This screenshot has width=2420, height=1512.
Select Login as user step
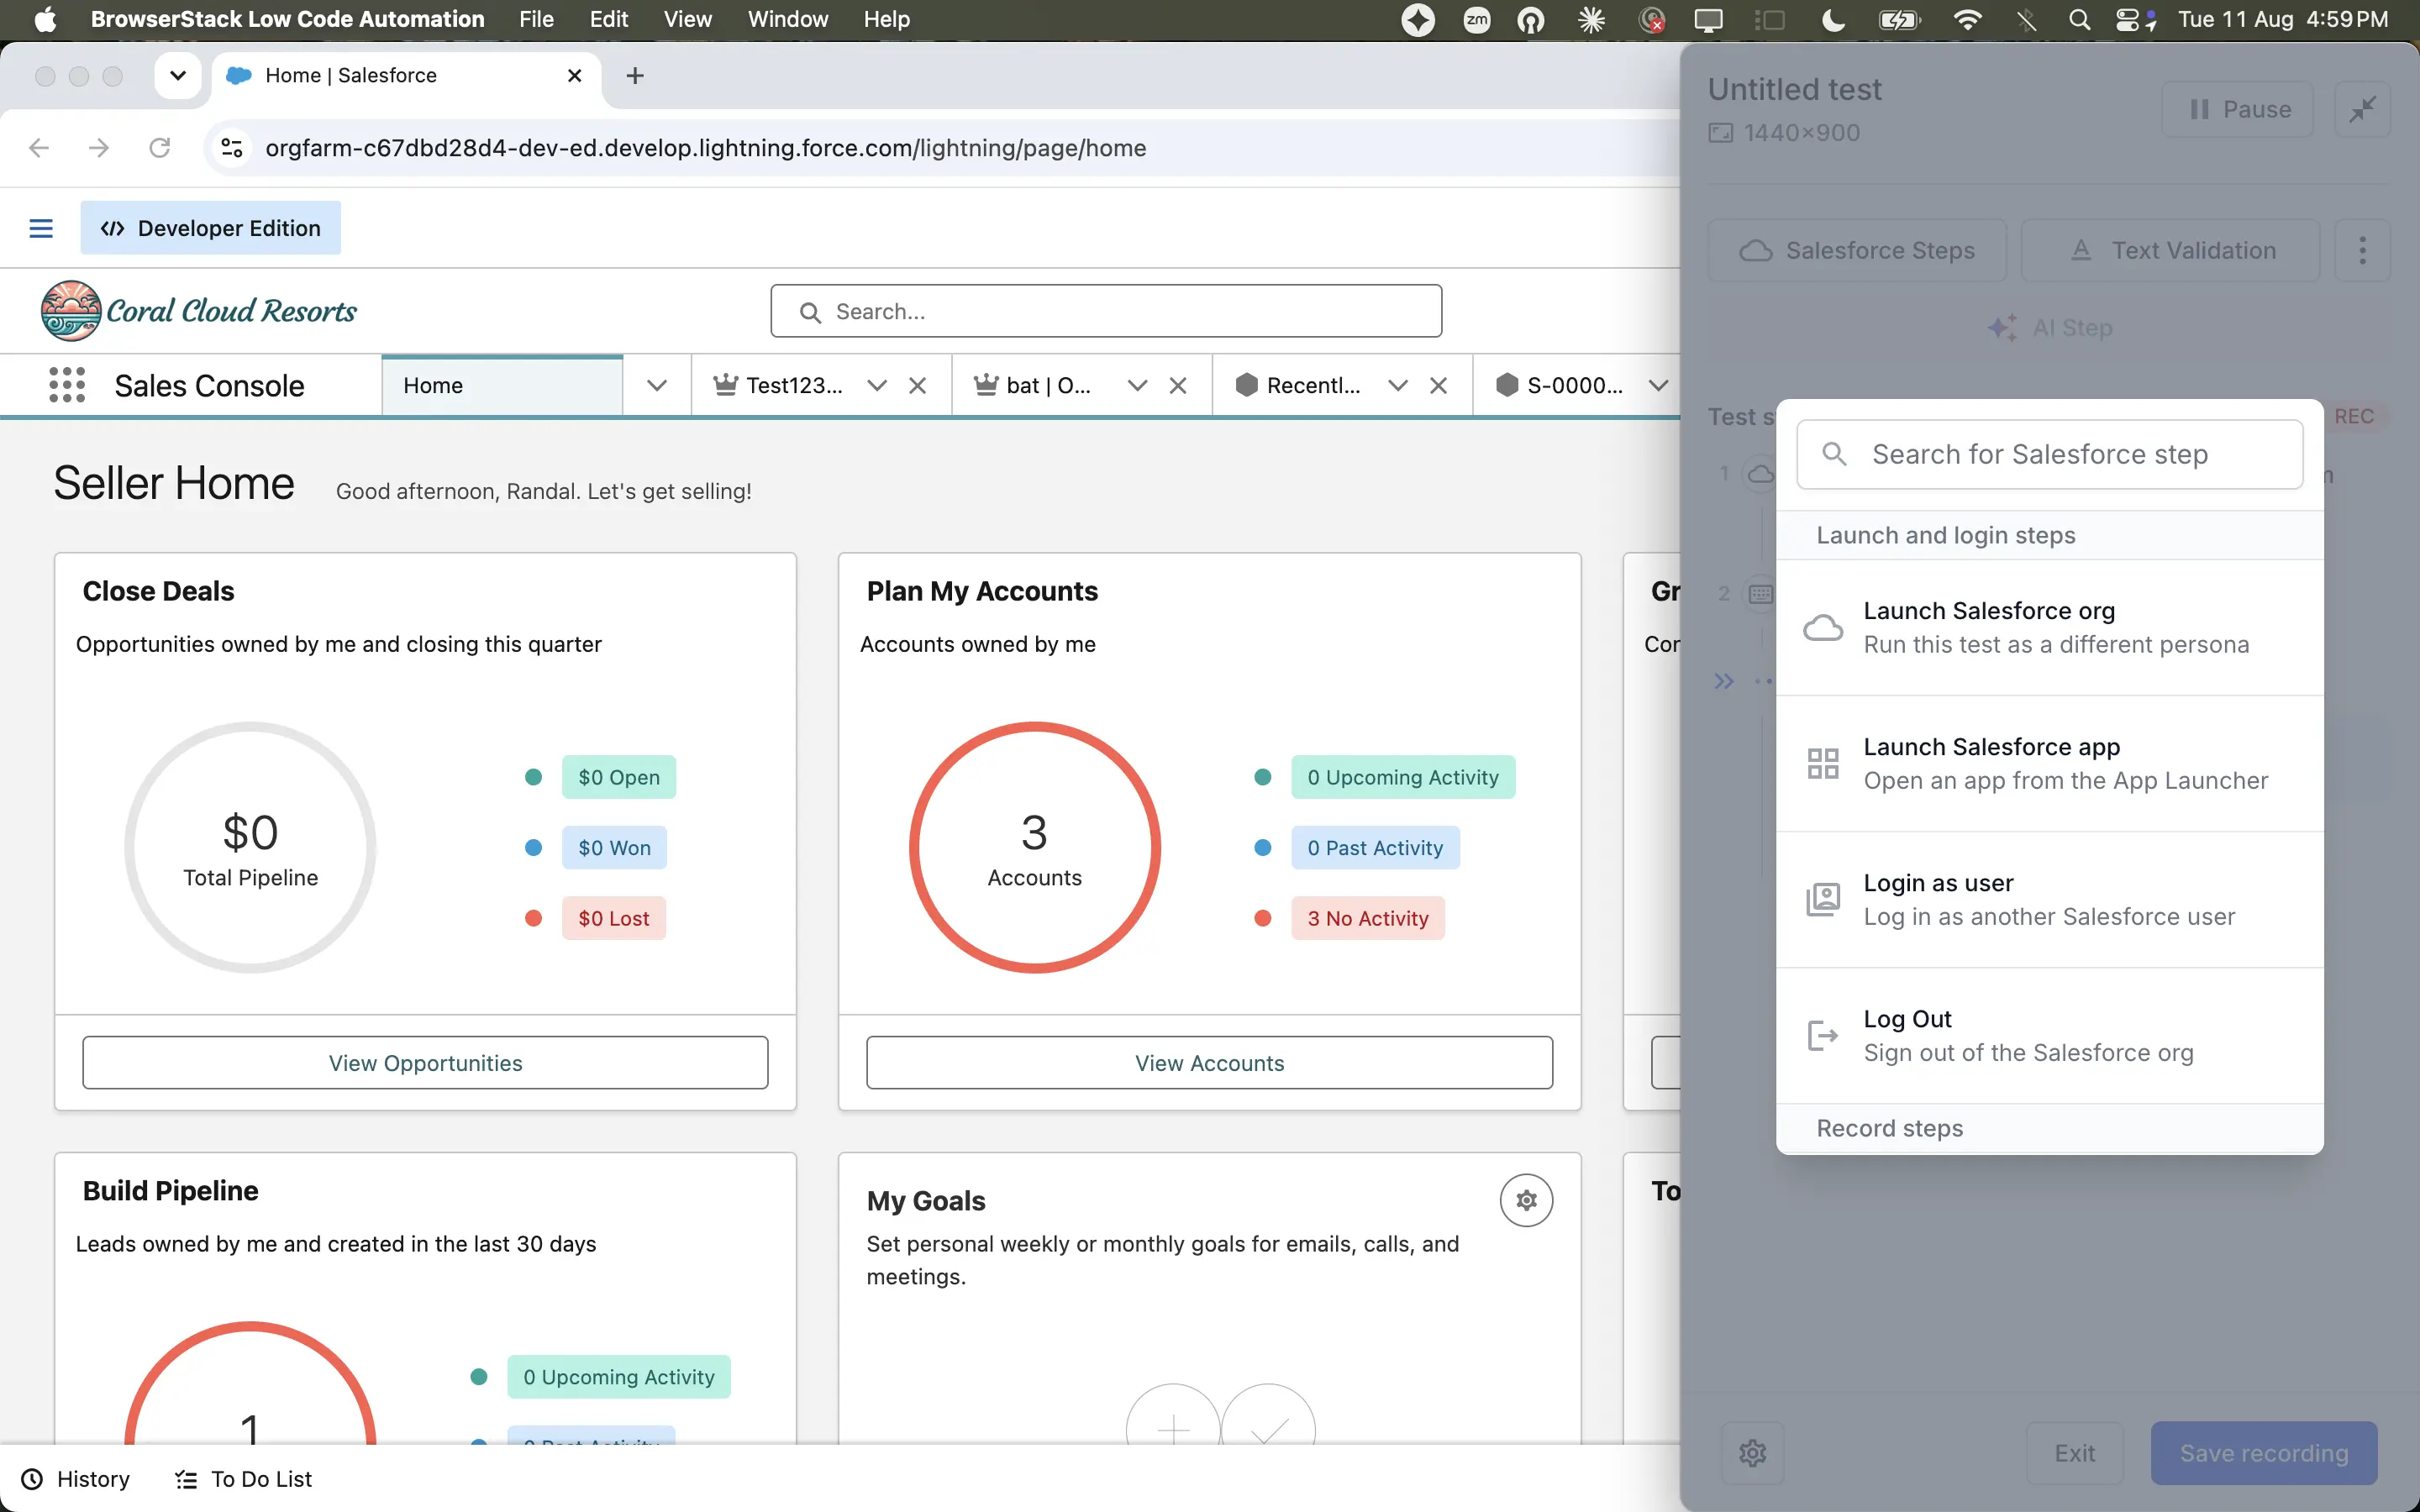(x=2049, y=900)
